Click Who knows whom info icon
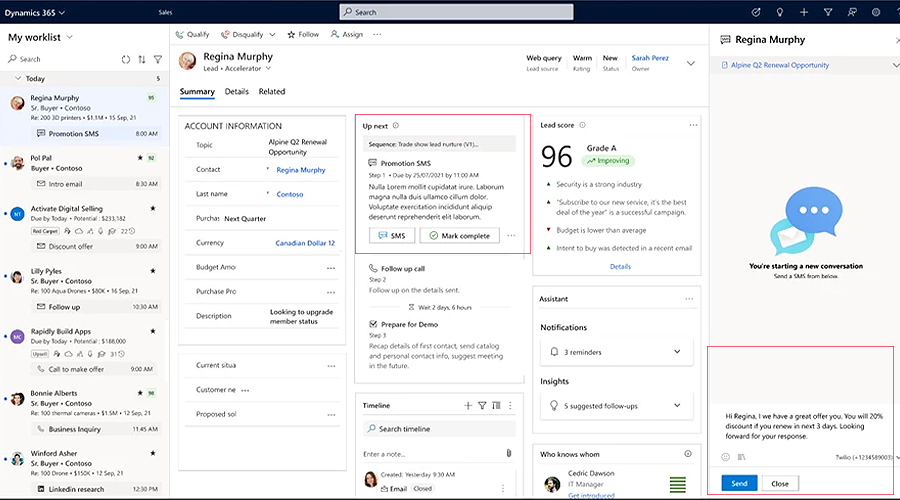The image size is (900, 500). (x=688, y=454)
